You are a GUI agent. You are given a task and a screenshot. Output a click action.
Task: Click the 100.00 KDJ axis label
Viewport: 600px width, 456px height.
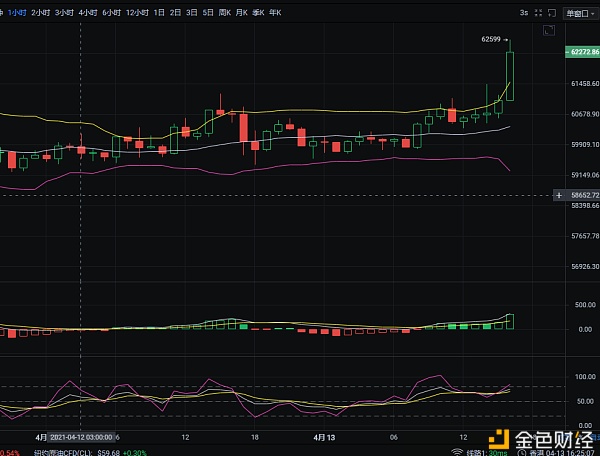[x=585, y=377]
